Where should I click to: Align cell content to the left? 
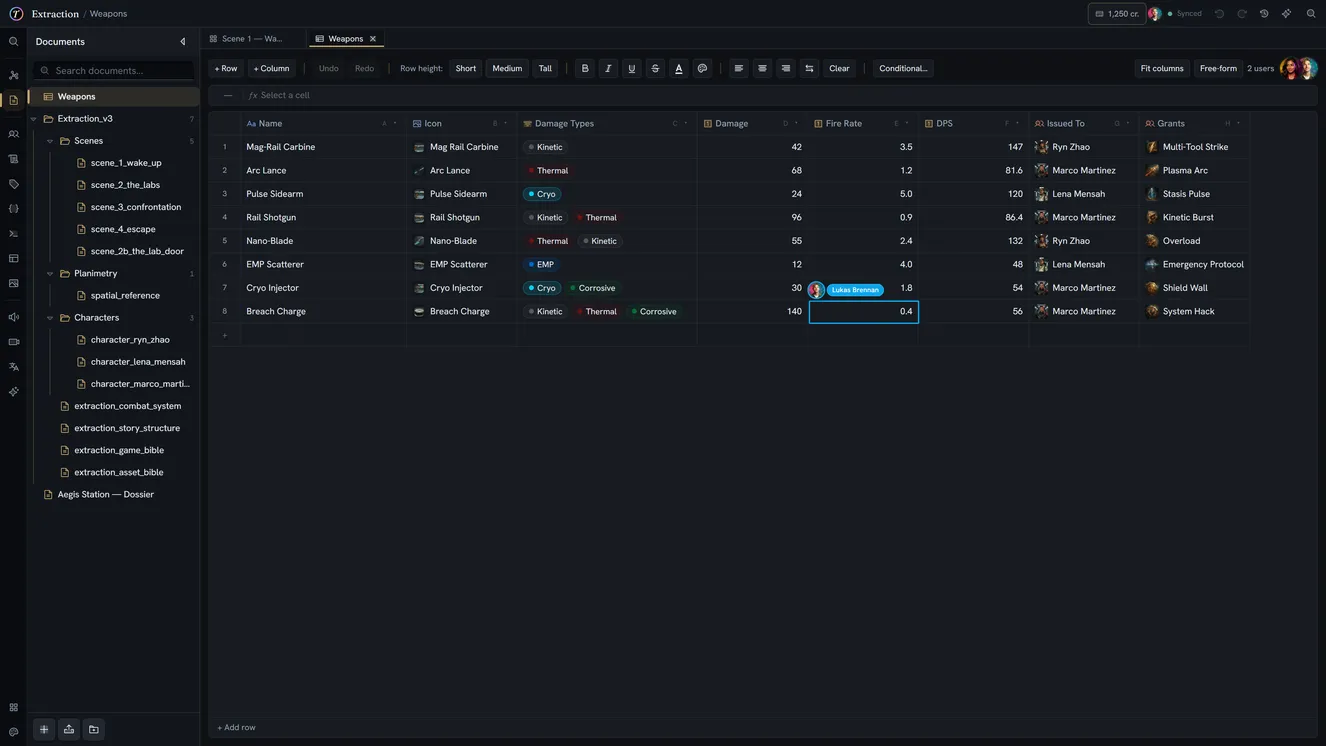point(739,69)
